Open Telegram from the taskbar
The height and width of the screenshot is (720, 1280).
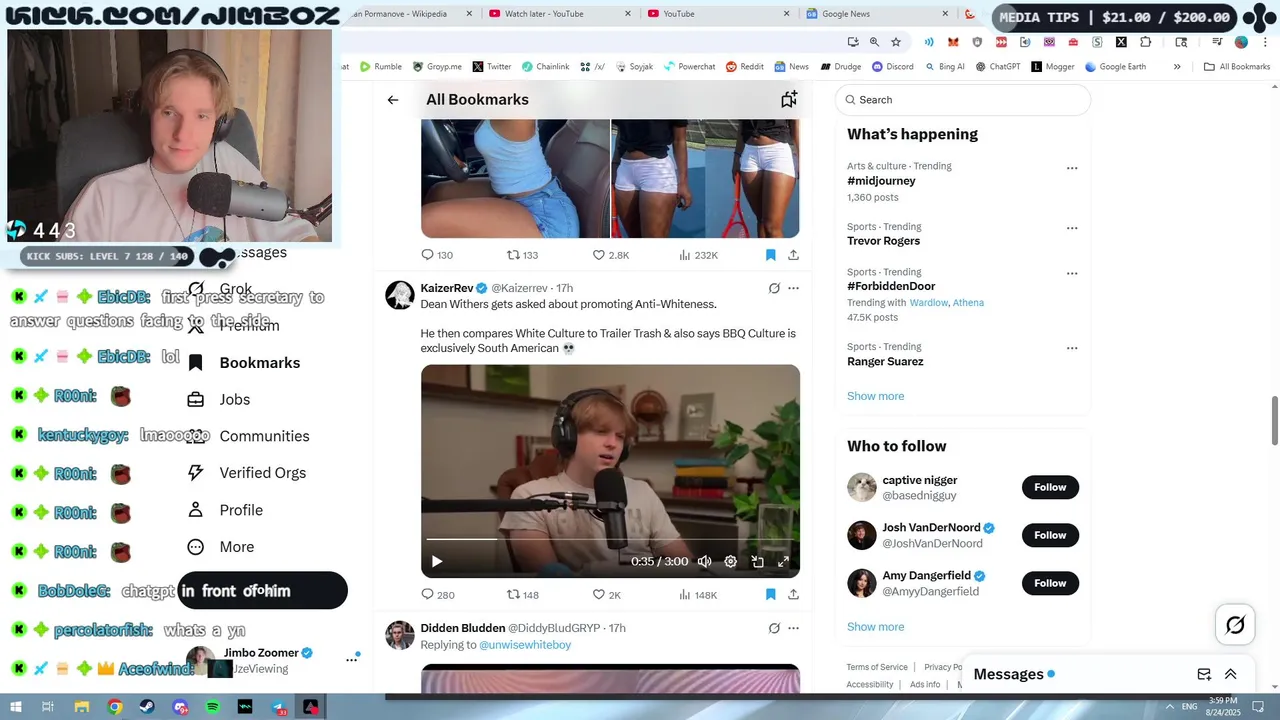point(279,707)
